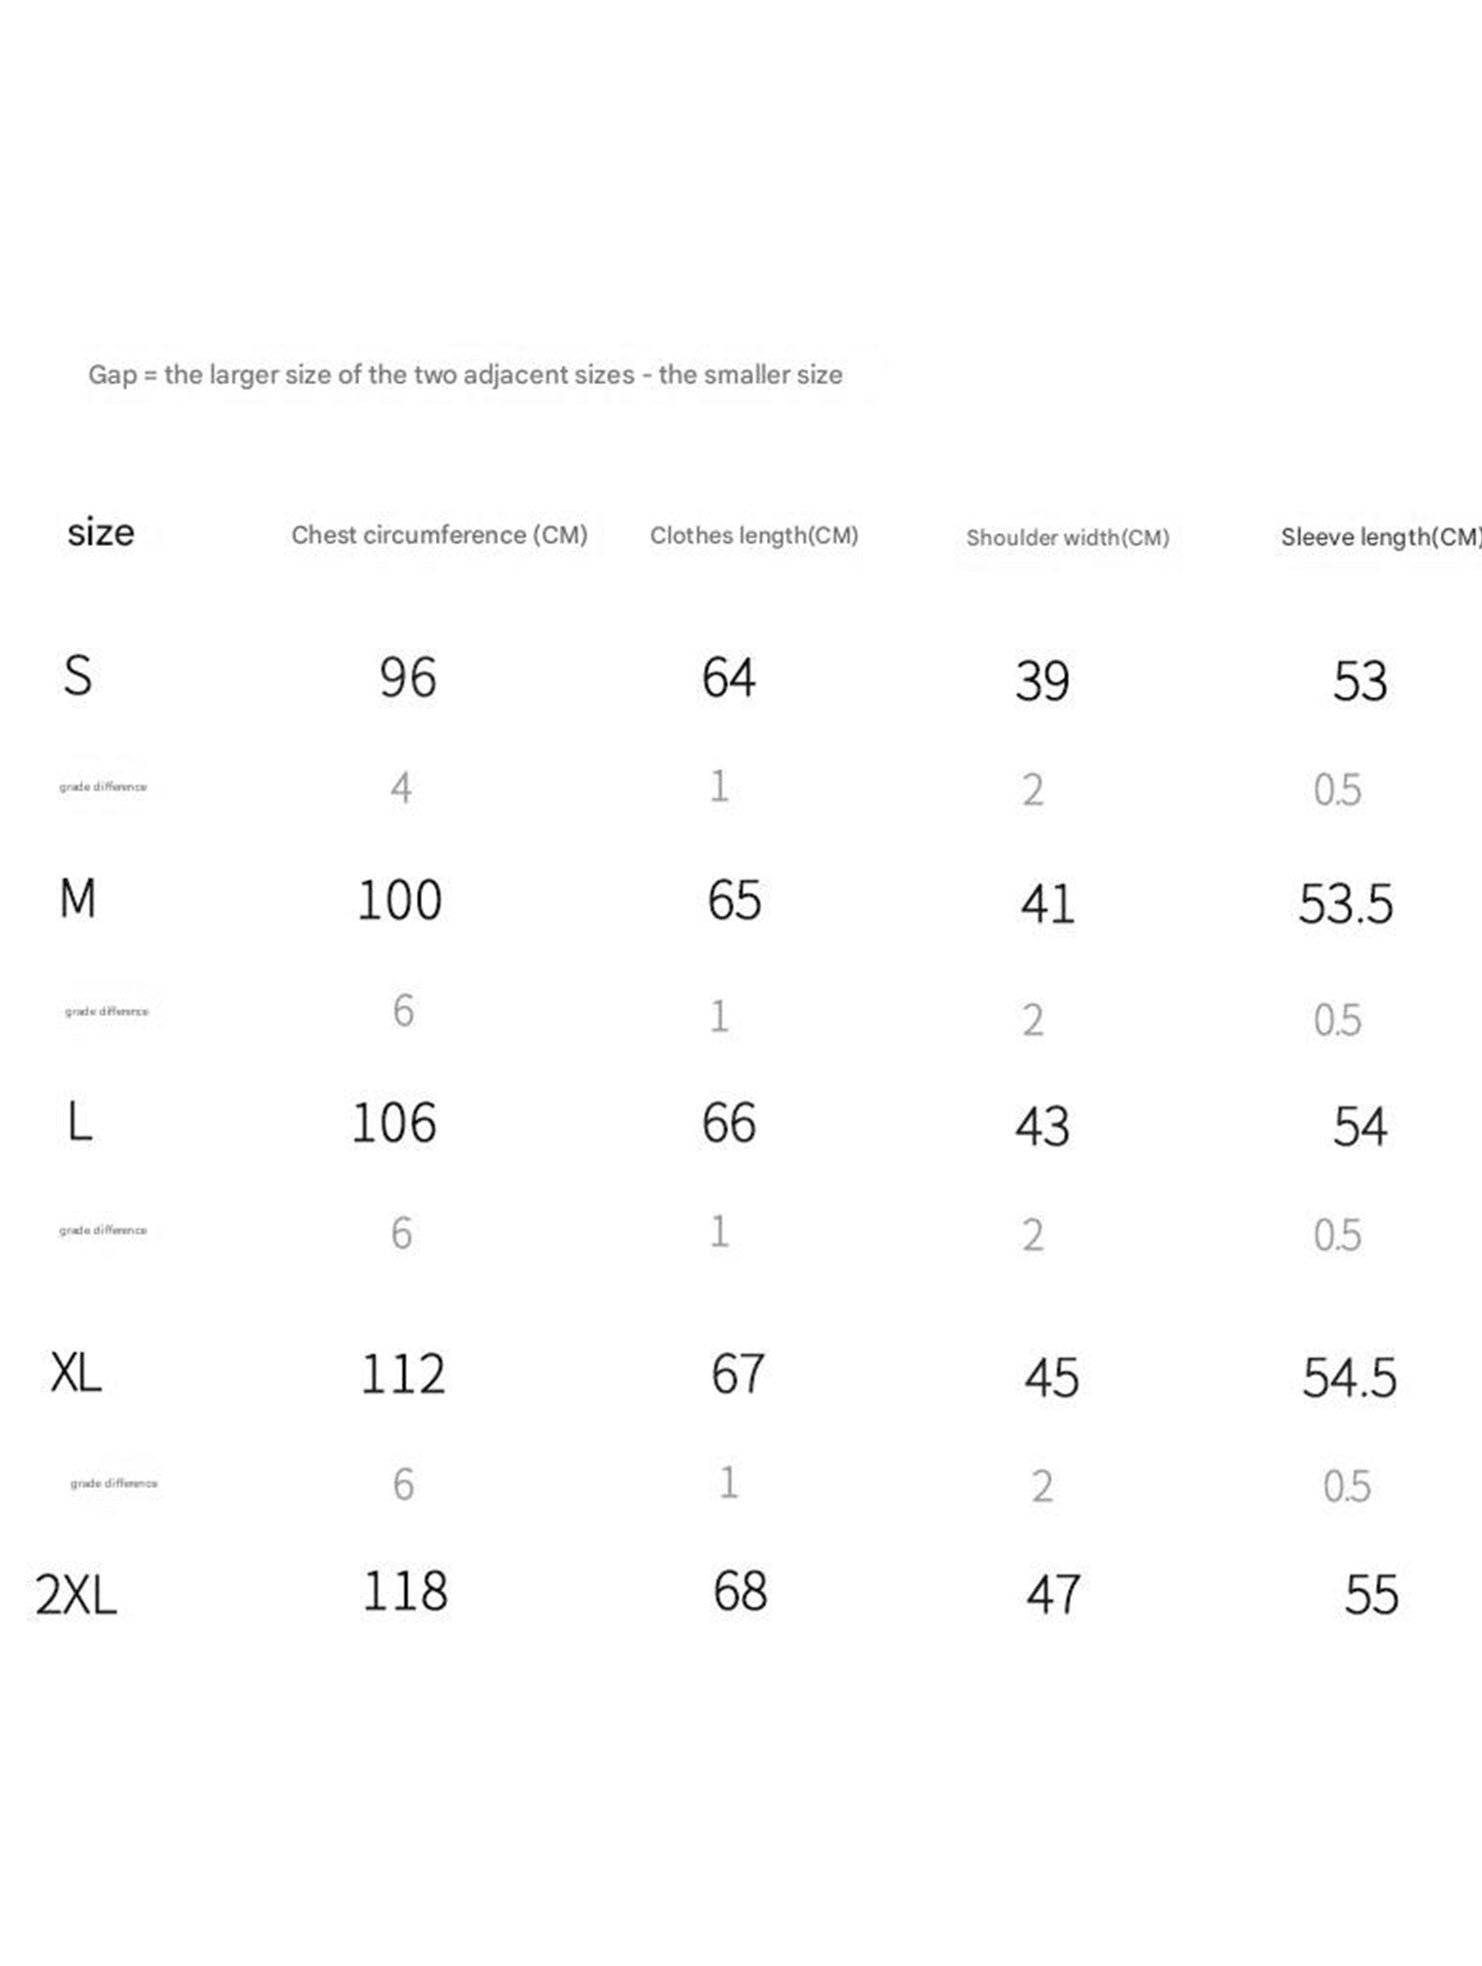Viewport: 1482px width, 1966px height.
Task: Click the Chest circumference (CM) header
Action: (439, 535)
